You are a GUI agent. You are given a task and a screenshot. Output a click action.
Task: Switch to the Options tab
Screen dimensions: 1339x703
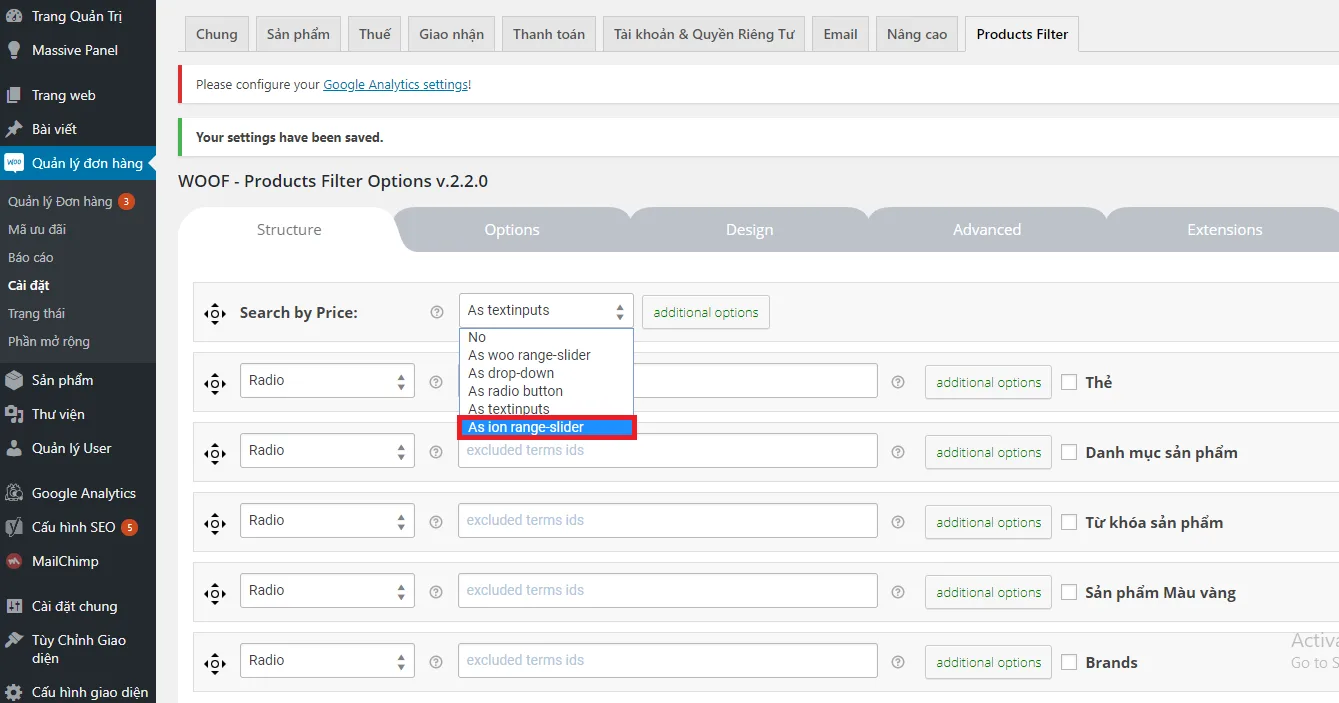tap(512, 229)
